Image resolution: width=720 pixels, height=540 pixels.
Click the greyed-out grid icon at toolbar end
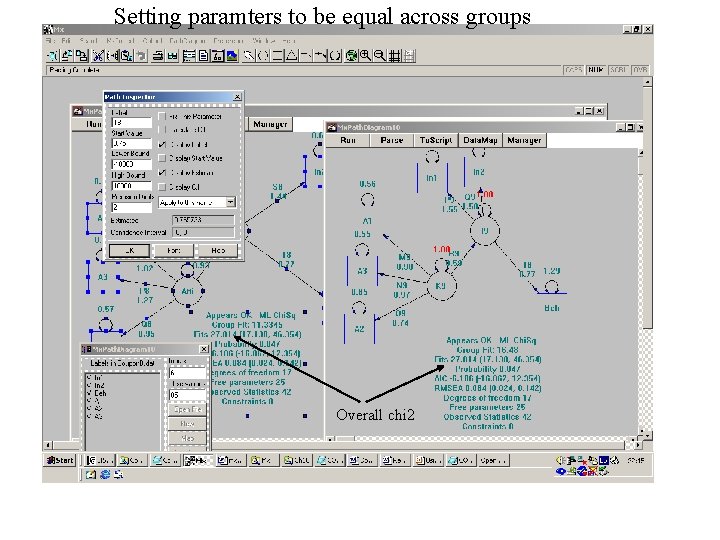point(409,56)
